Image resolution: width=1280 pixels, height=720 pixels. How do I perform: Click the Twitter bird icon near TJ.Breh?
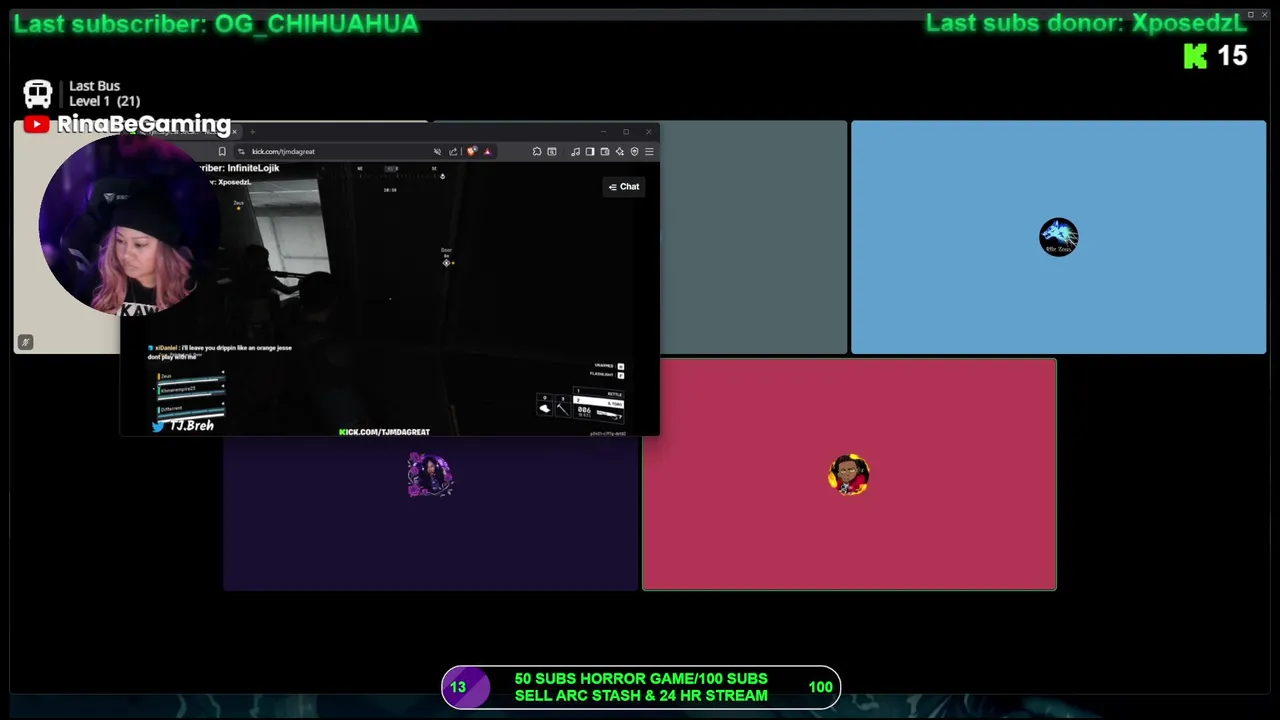point(158,426)
